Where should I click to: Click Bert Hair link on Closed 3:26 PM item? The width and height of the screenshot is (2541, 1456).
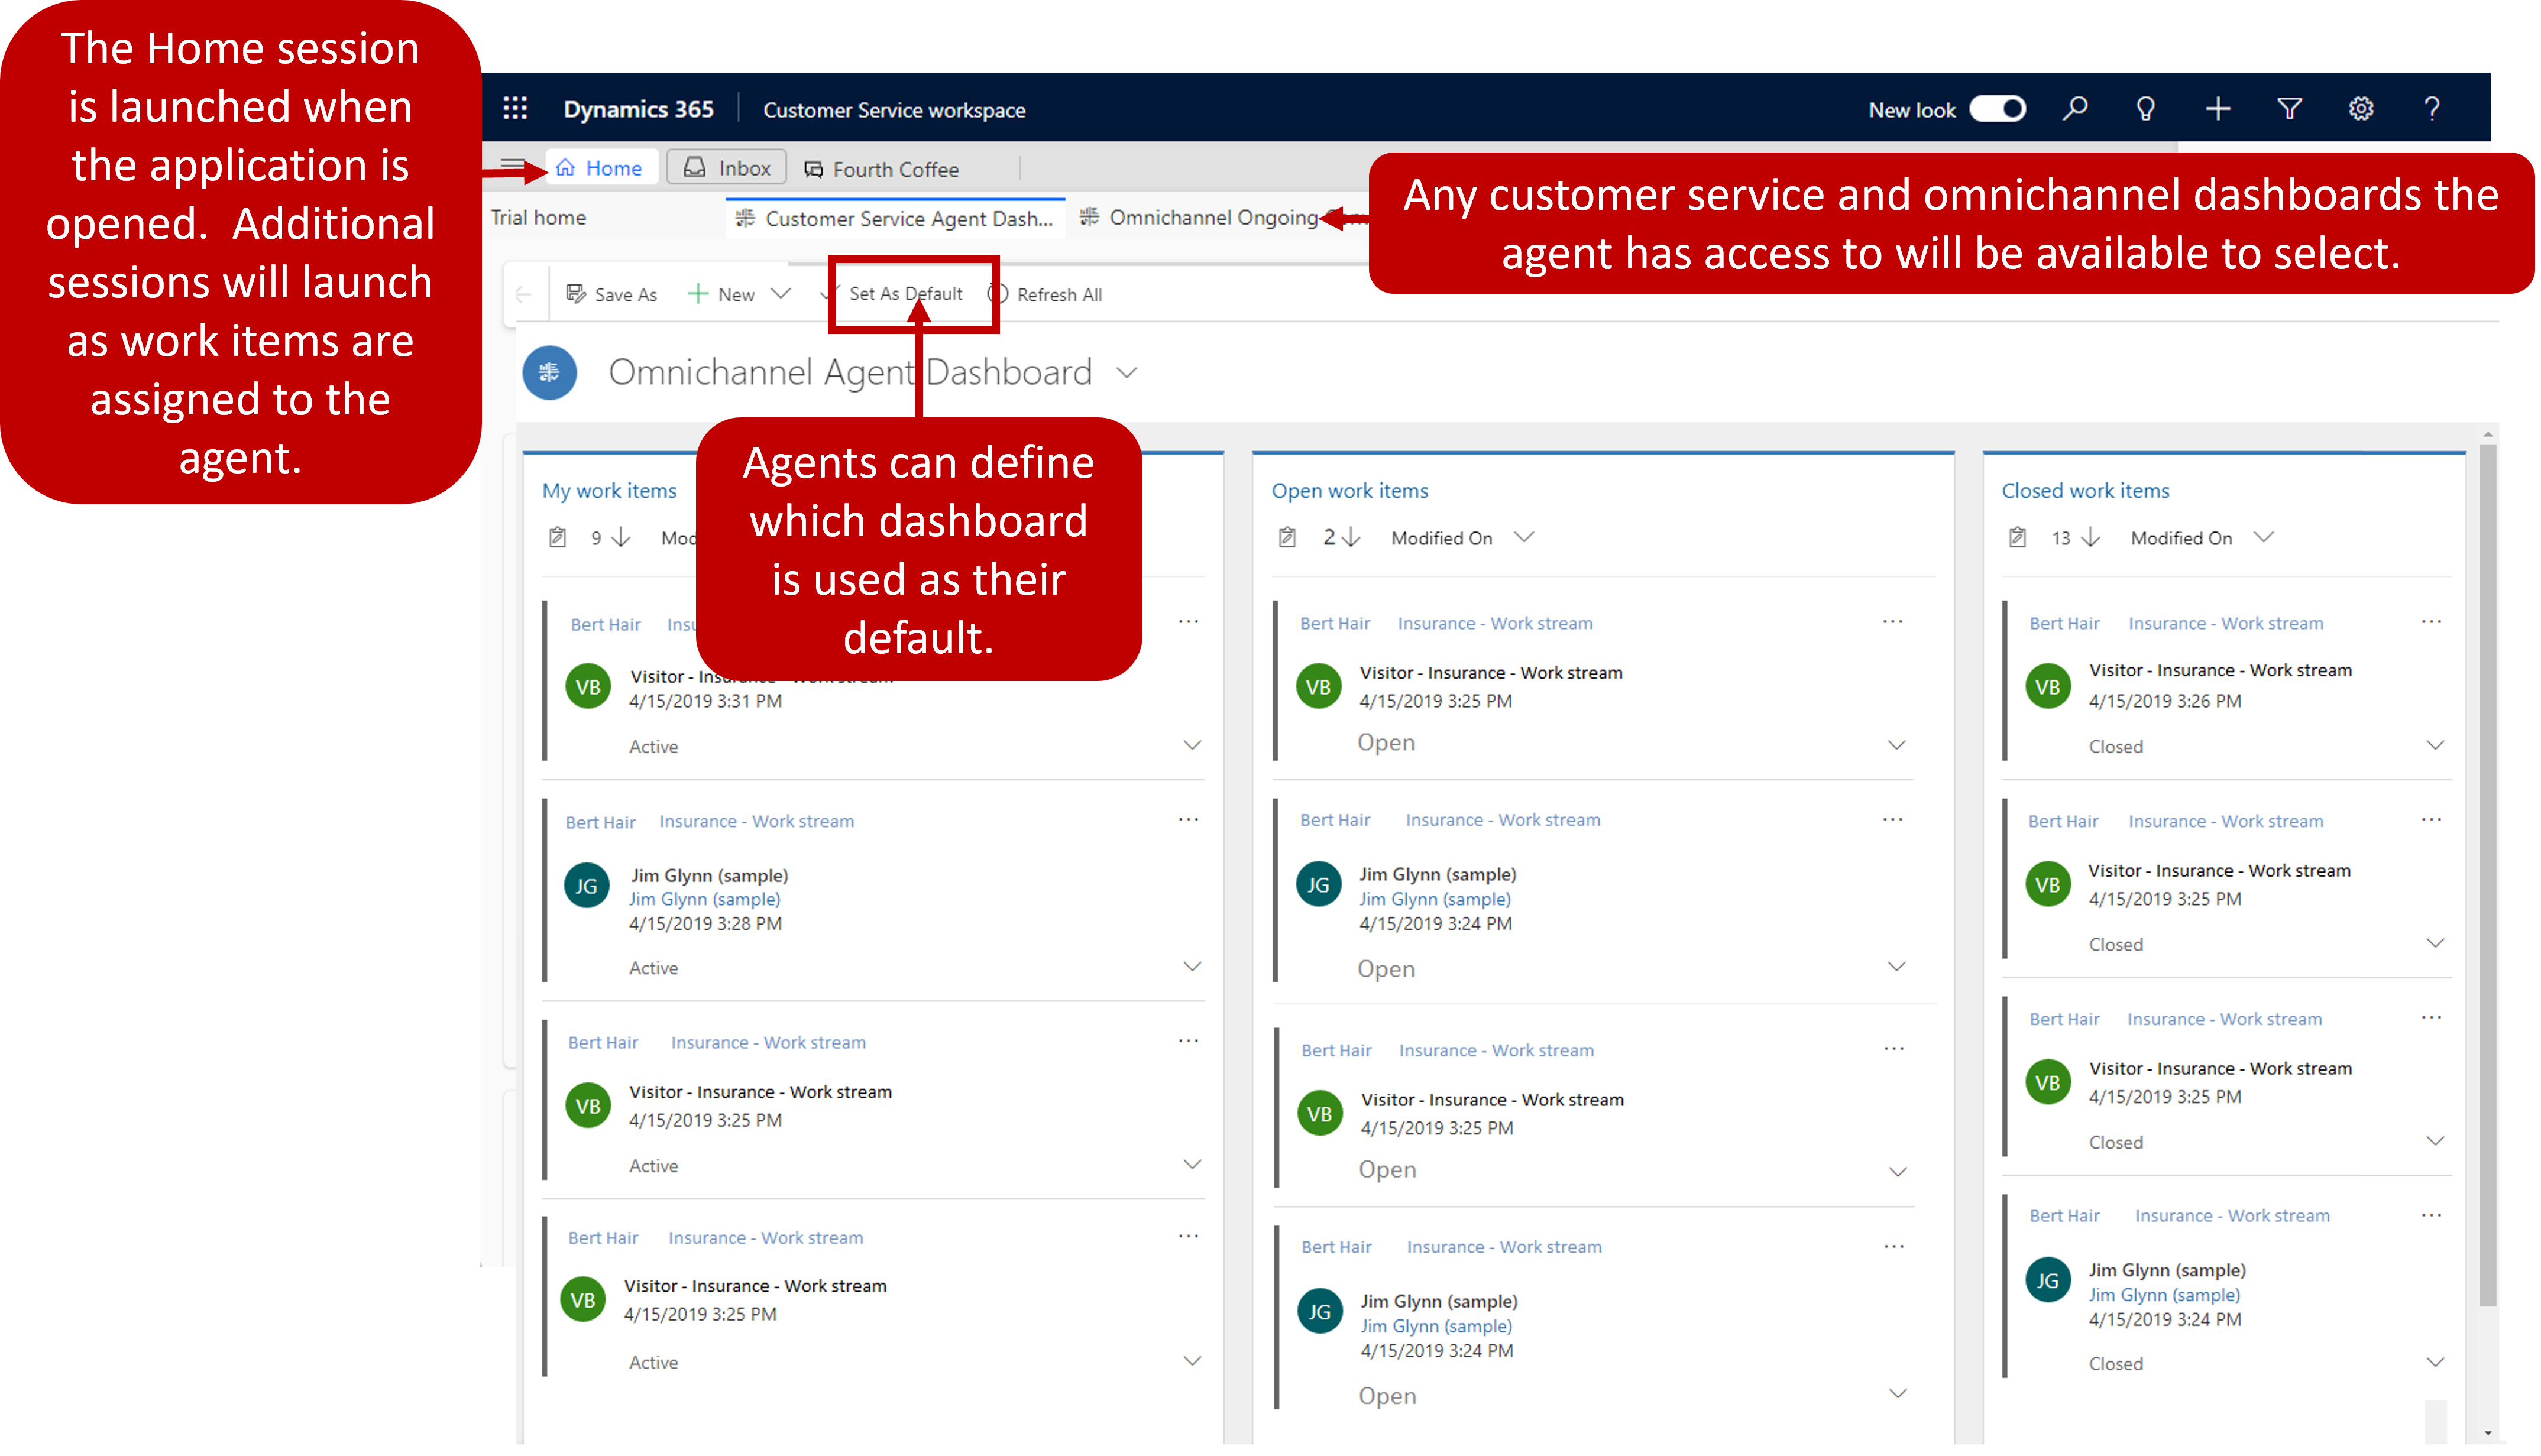point(2064,623)
